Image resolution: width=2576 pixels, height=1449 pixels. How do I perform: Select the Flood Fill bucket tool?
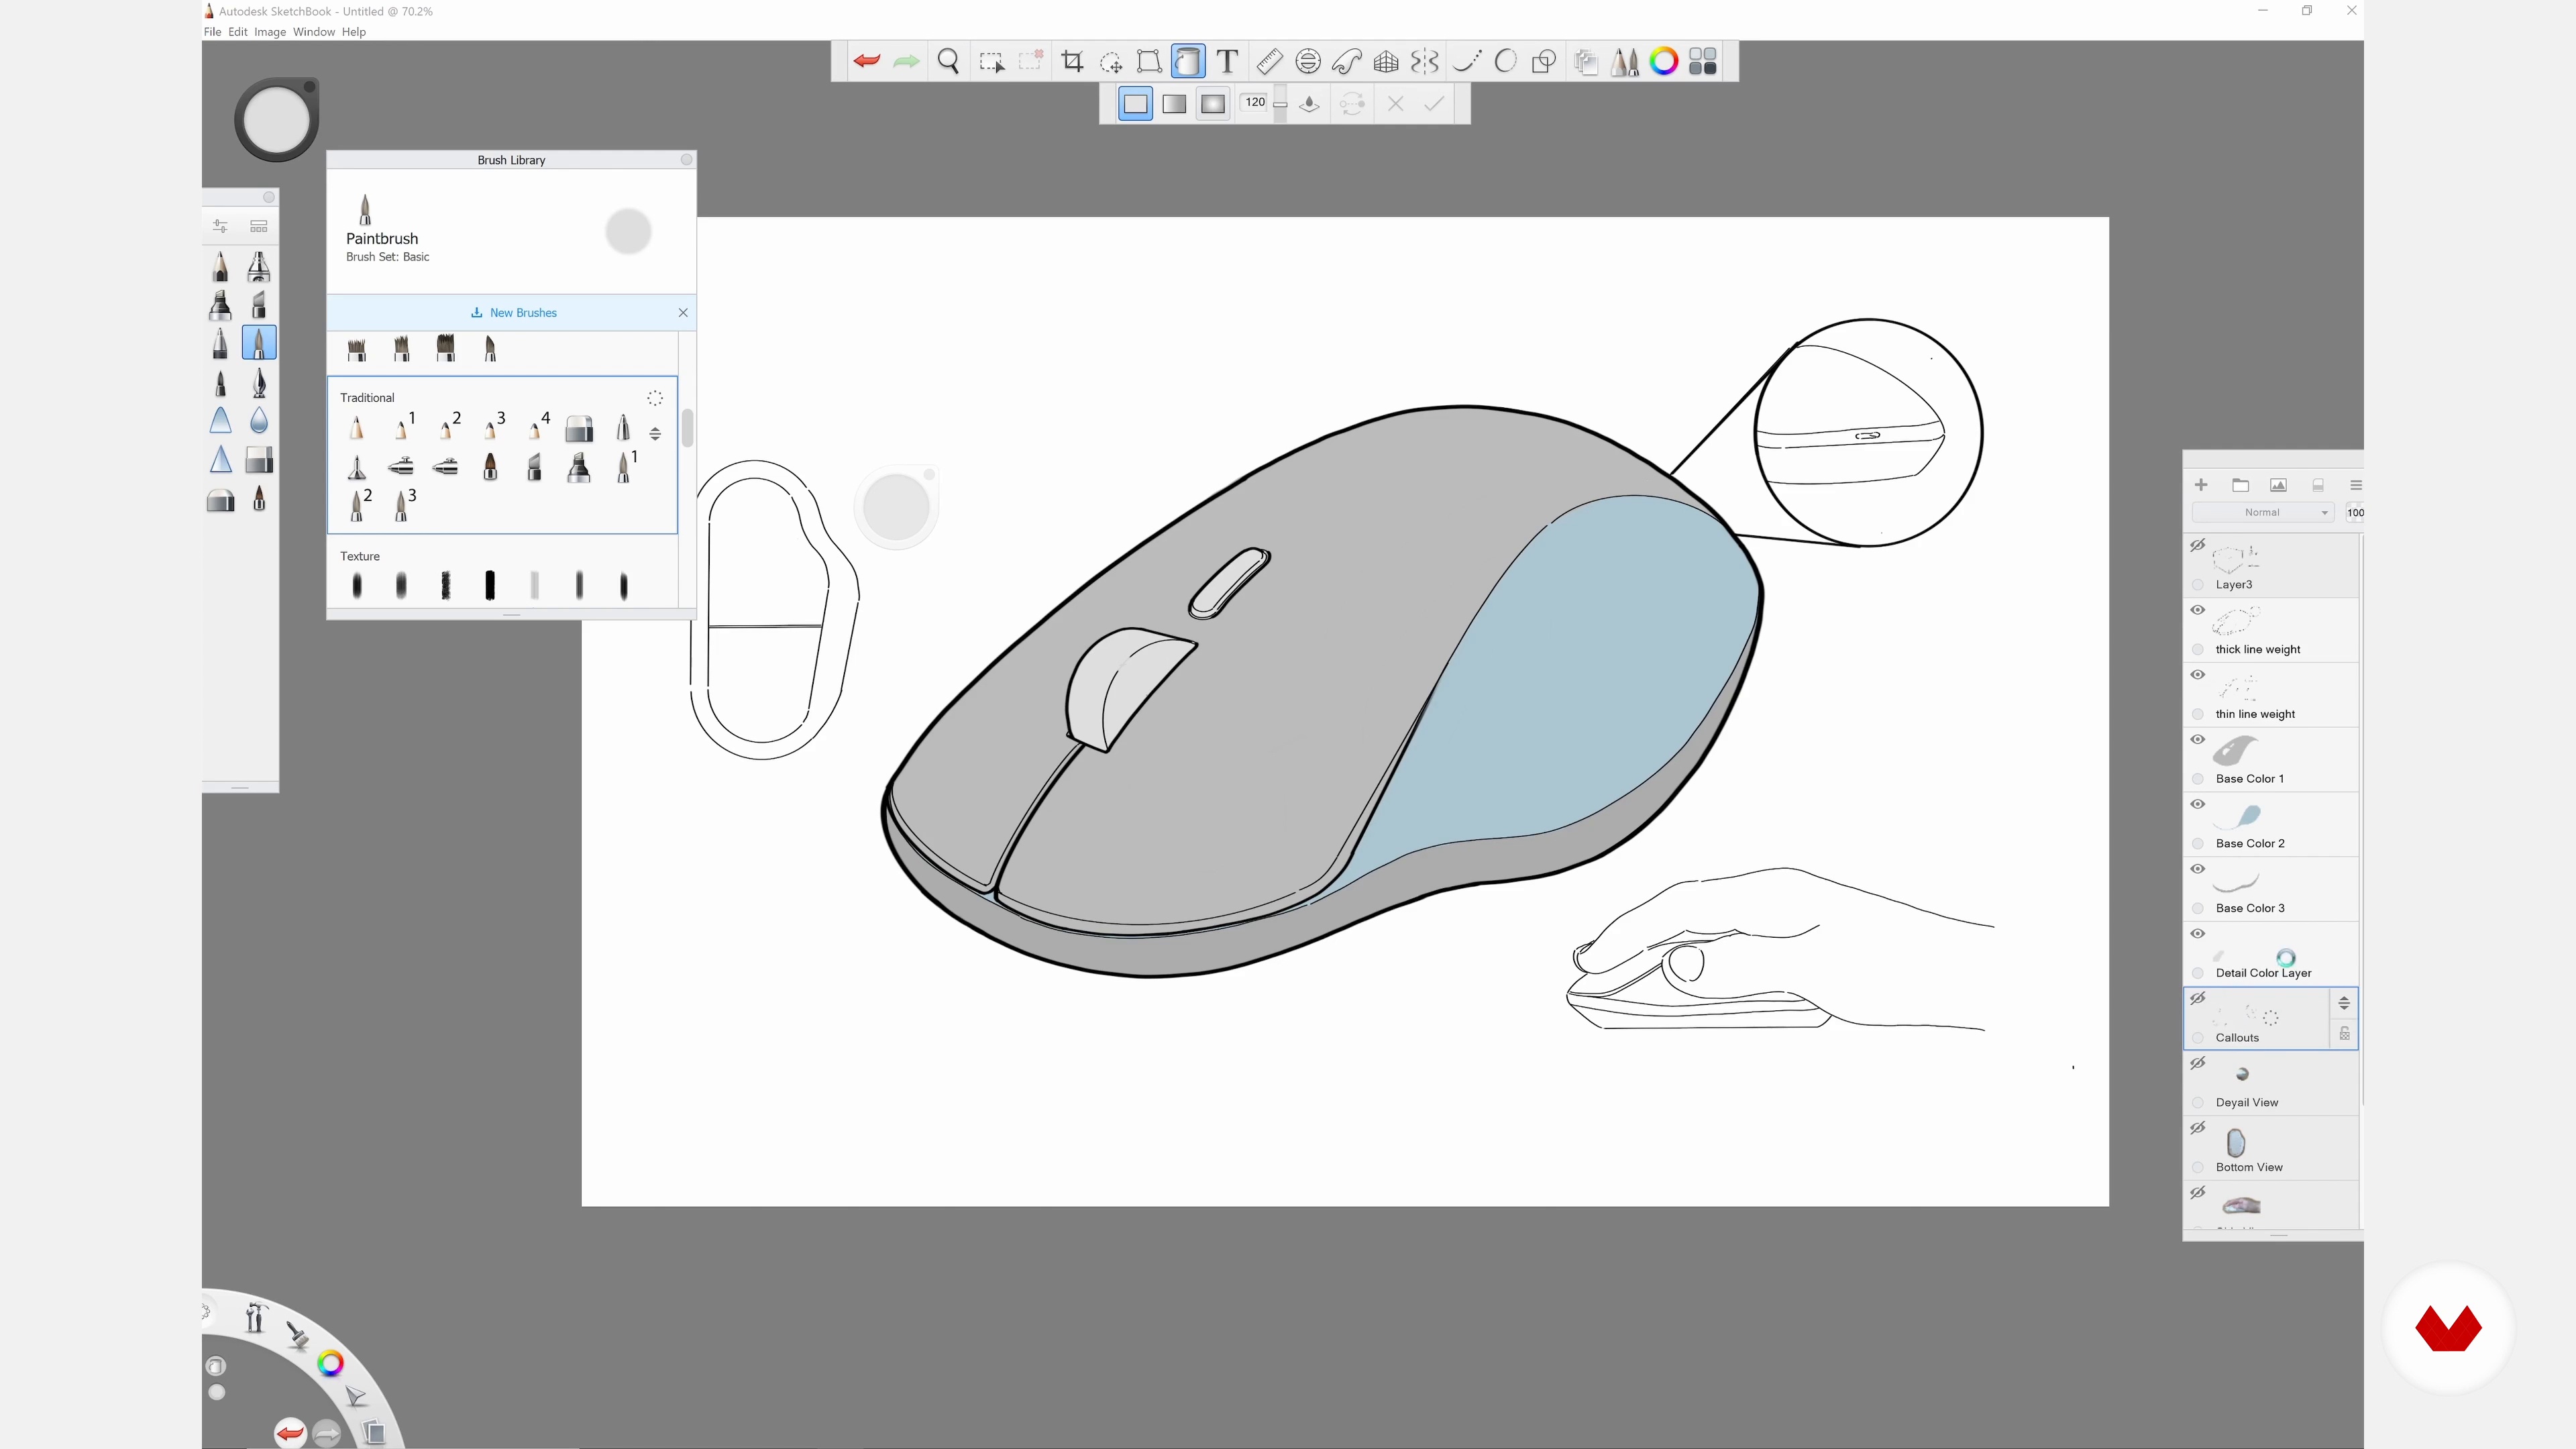pyautogui.click(x=1188, y=62)
